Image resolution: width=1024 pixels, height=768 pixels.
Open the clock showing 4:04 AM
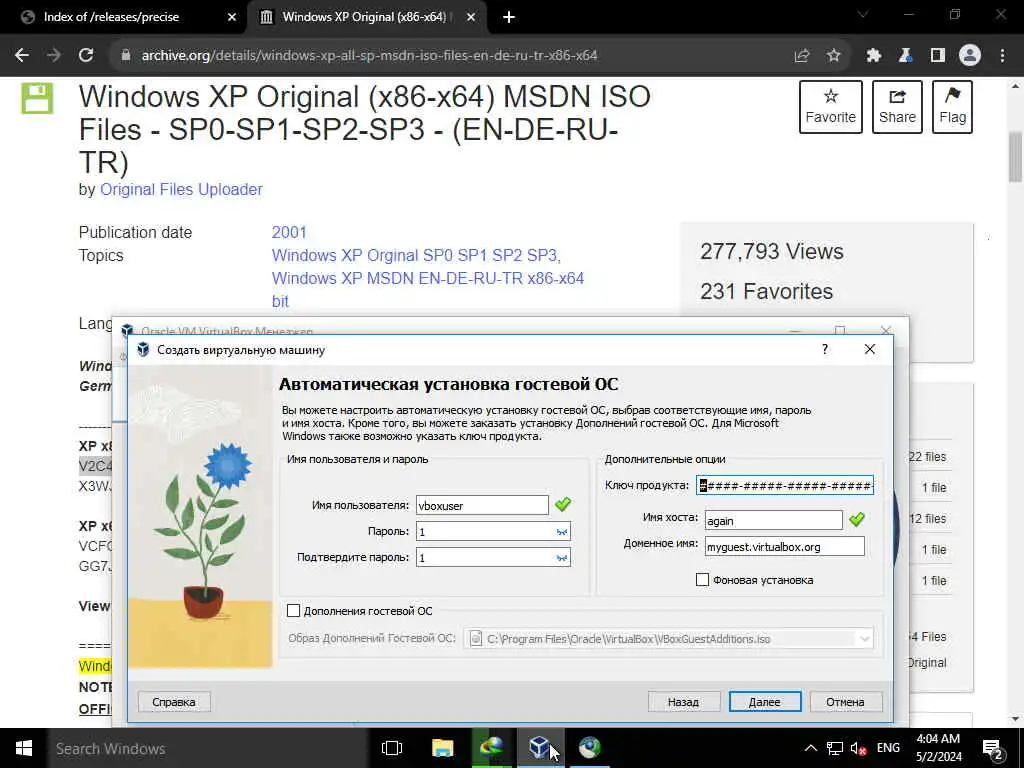click(938, 748)
